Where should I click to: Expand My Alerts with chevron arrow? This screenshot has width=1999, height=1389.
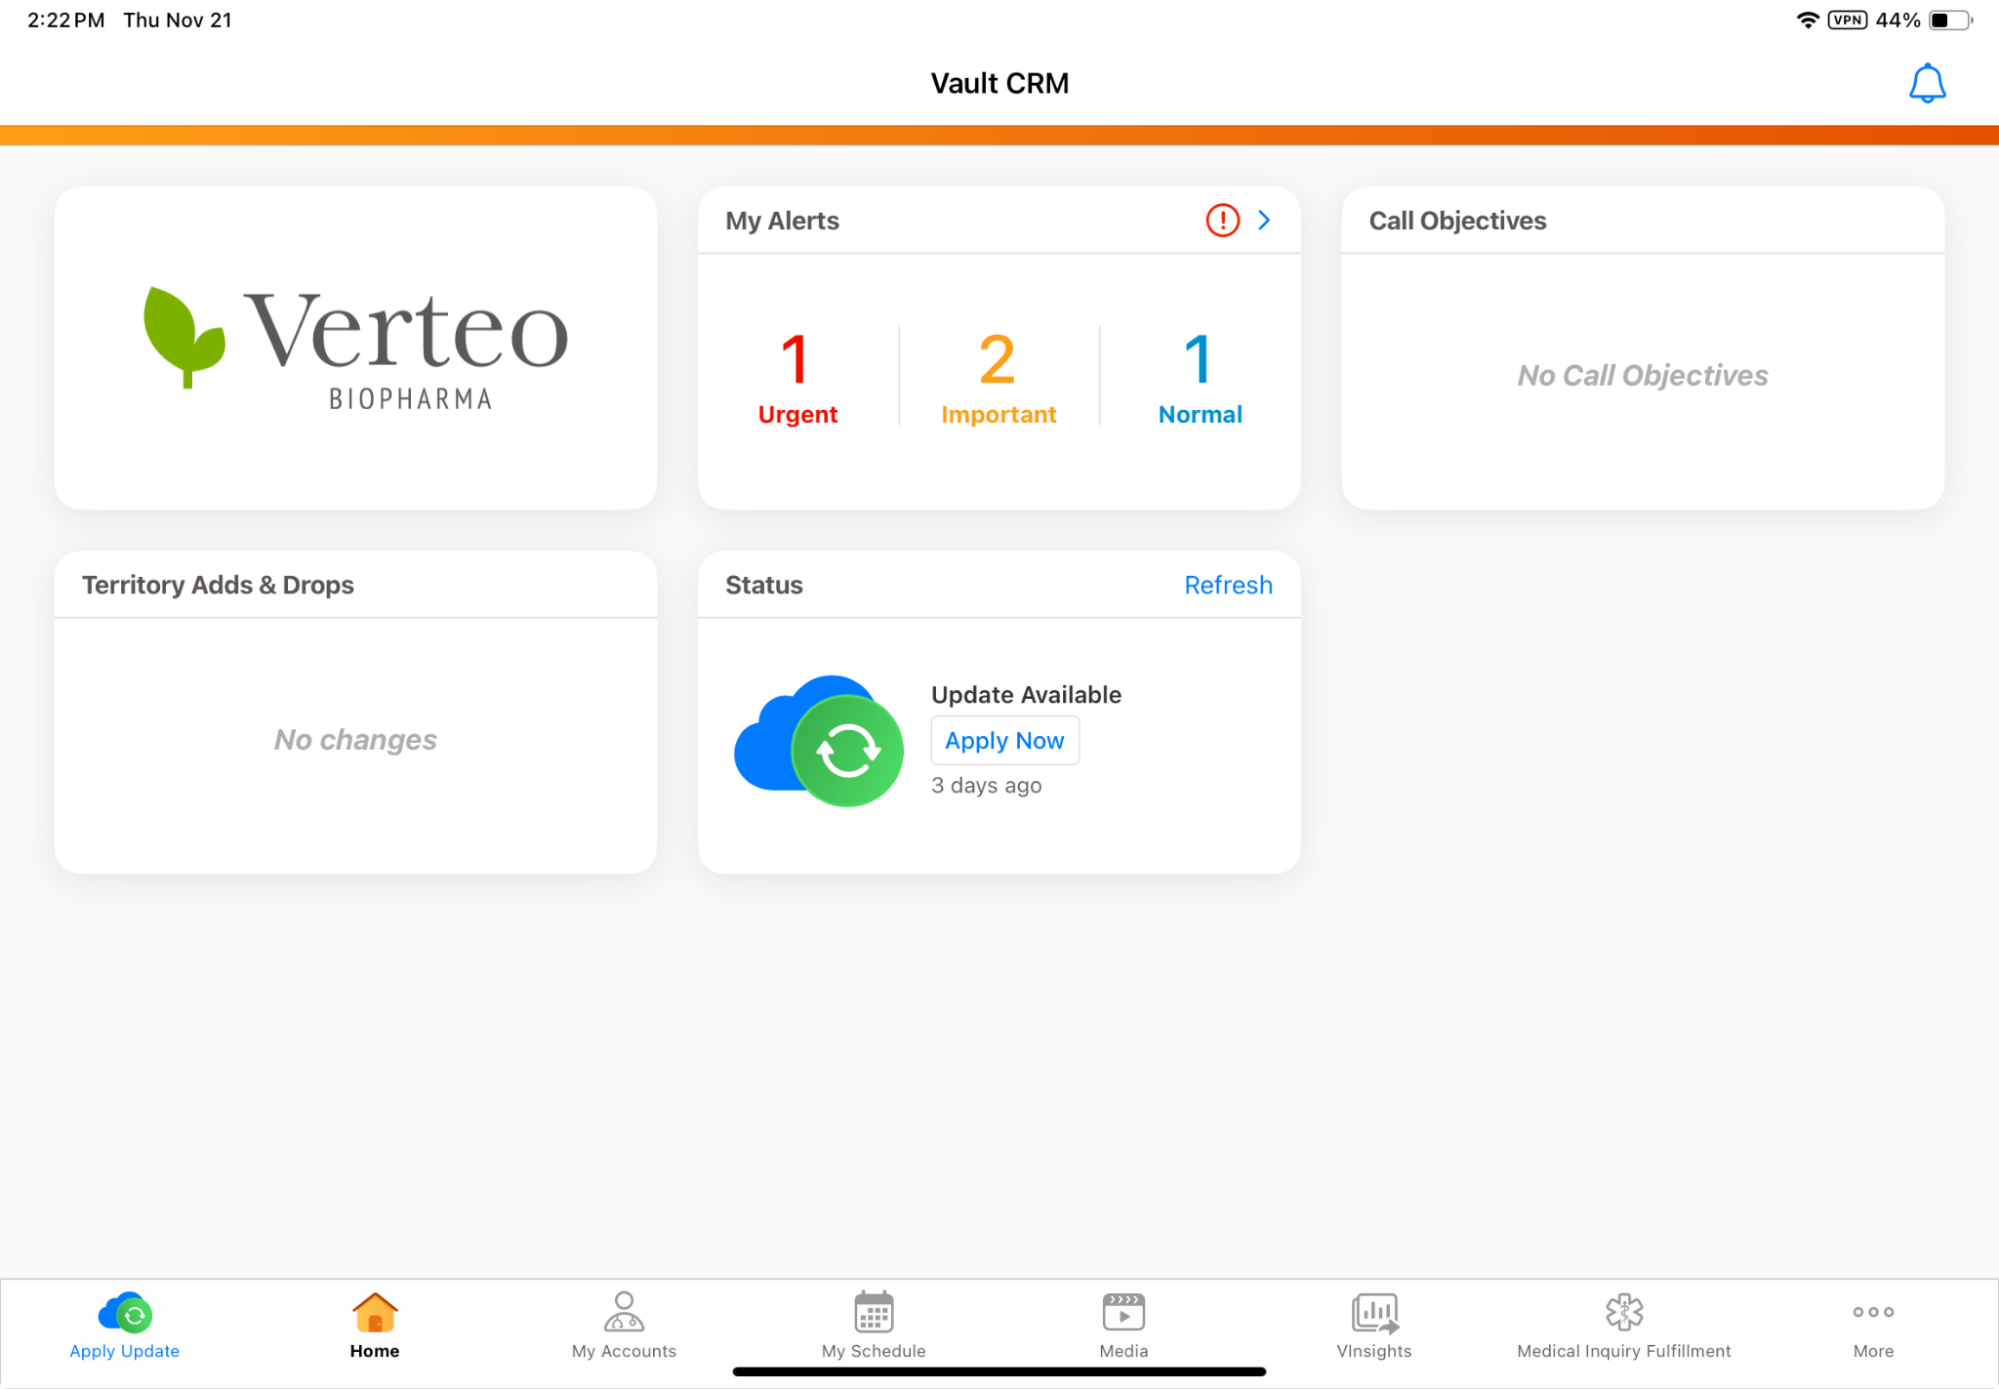[1264, 220]
